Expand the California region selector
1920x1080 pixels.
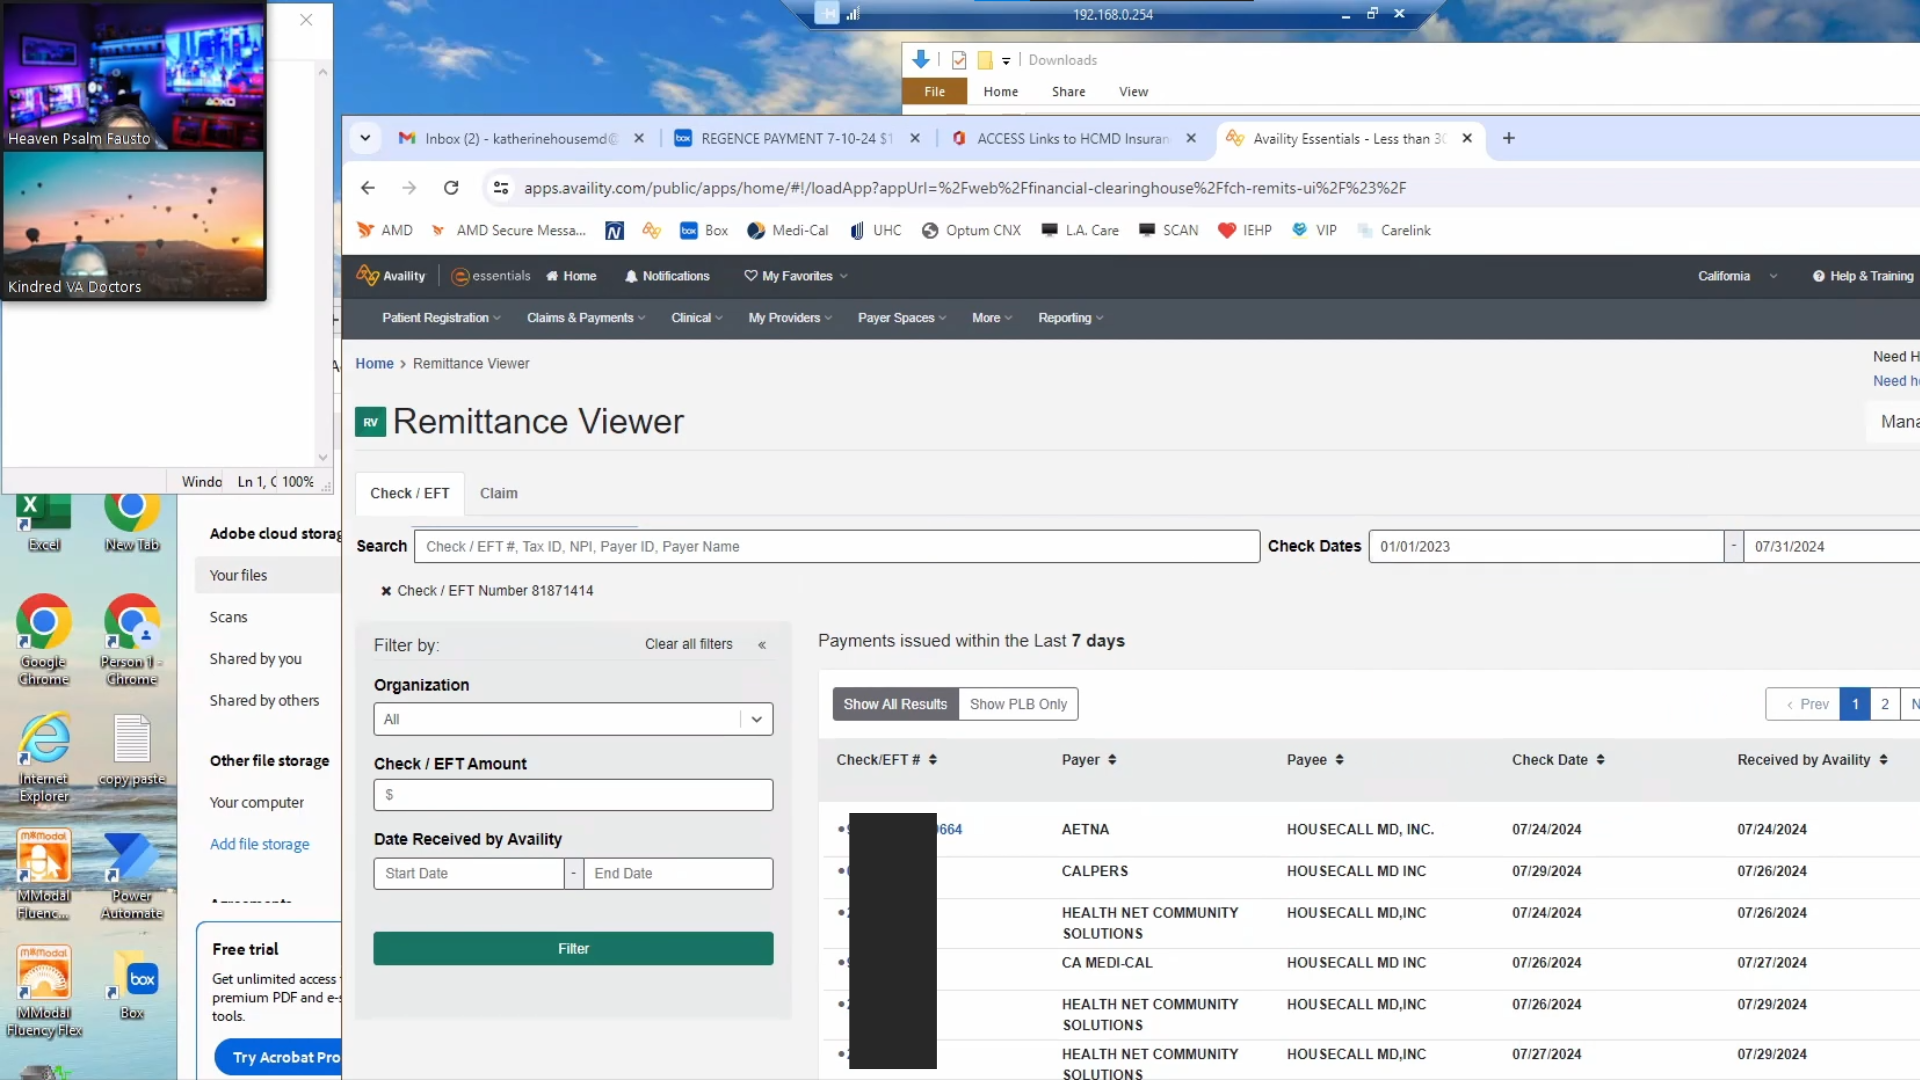pos(1736,276)
